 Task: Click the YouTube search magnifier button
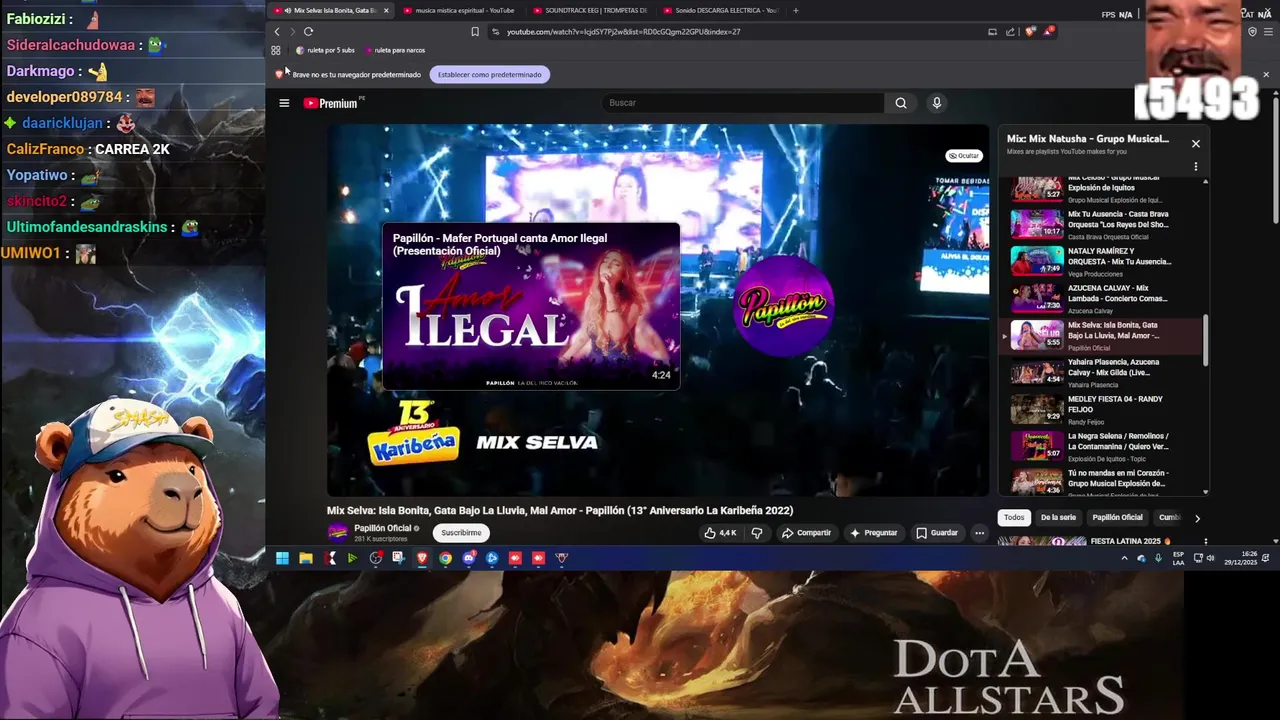point(901,103)
